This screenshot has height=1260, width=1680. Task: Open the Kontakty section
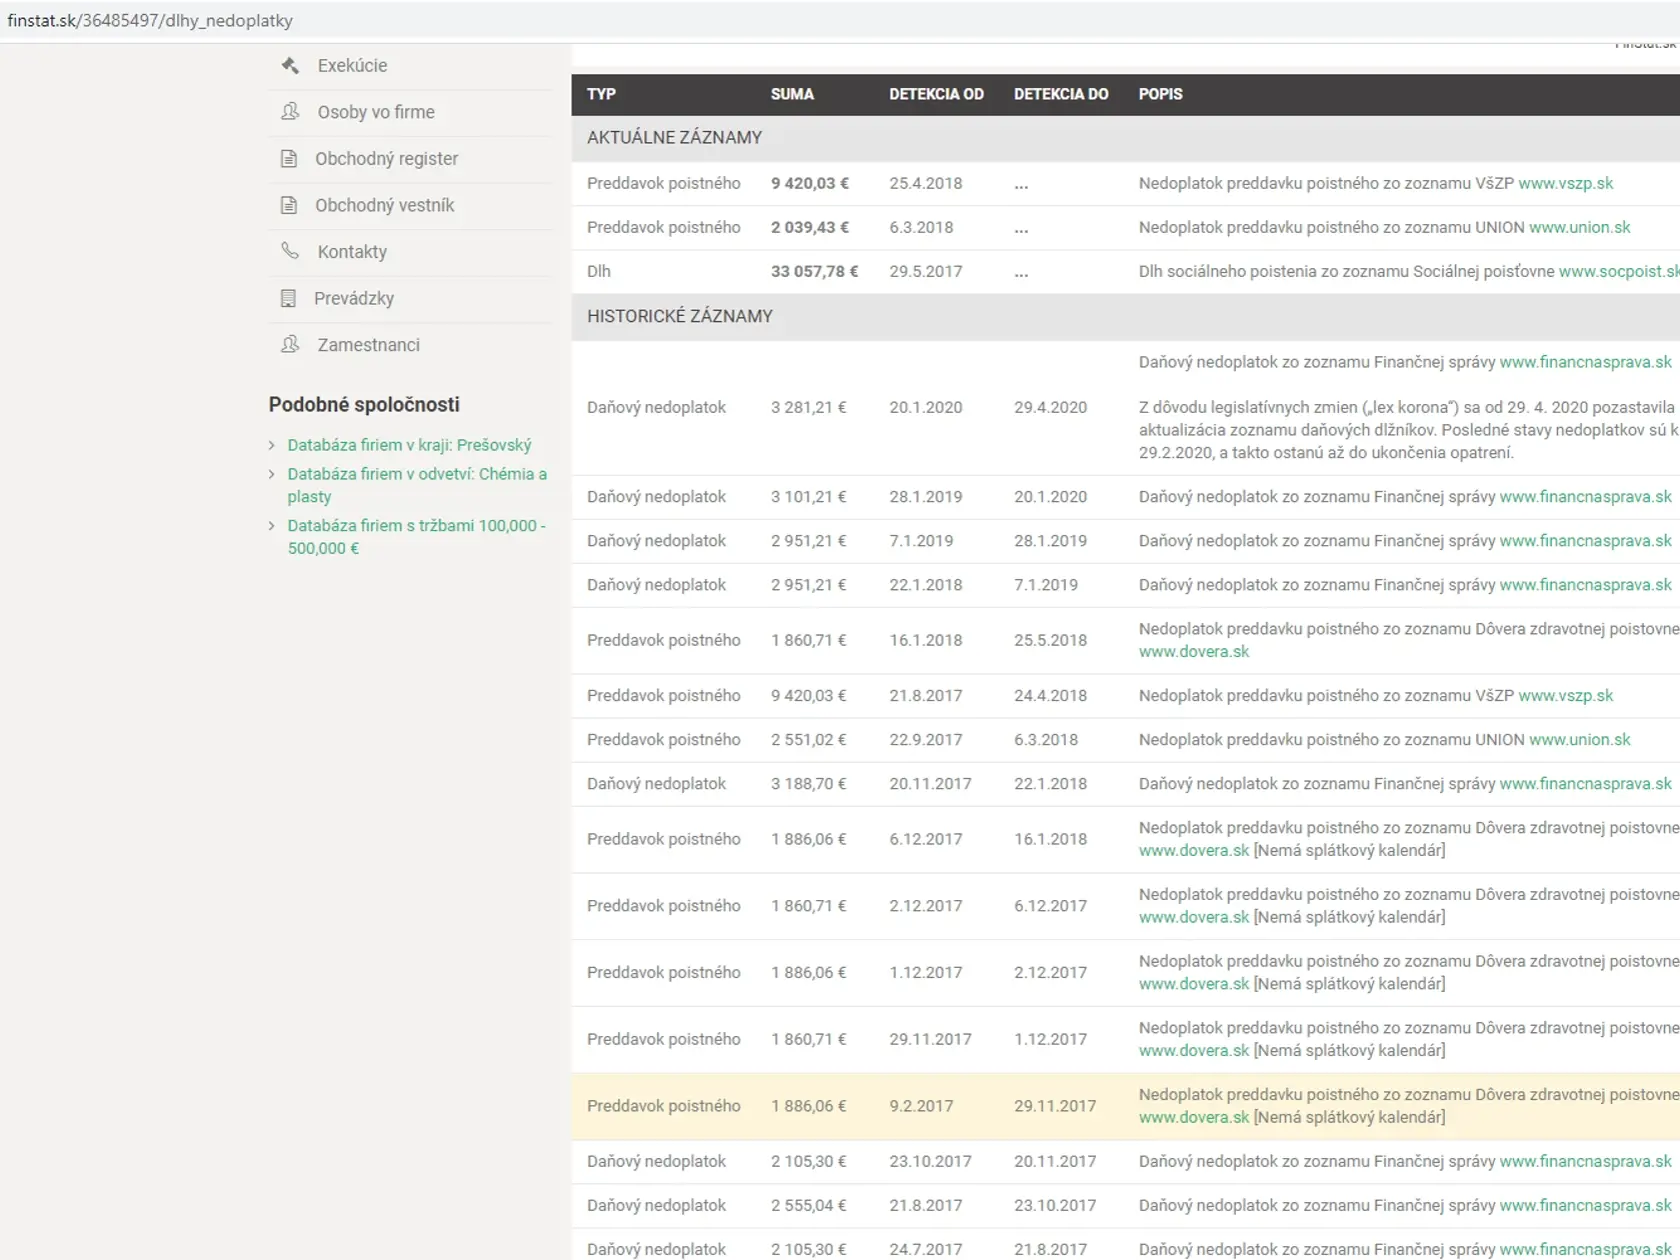coord(352,251)
